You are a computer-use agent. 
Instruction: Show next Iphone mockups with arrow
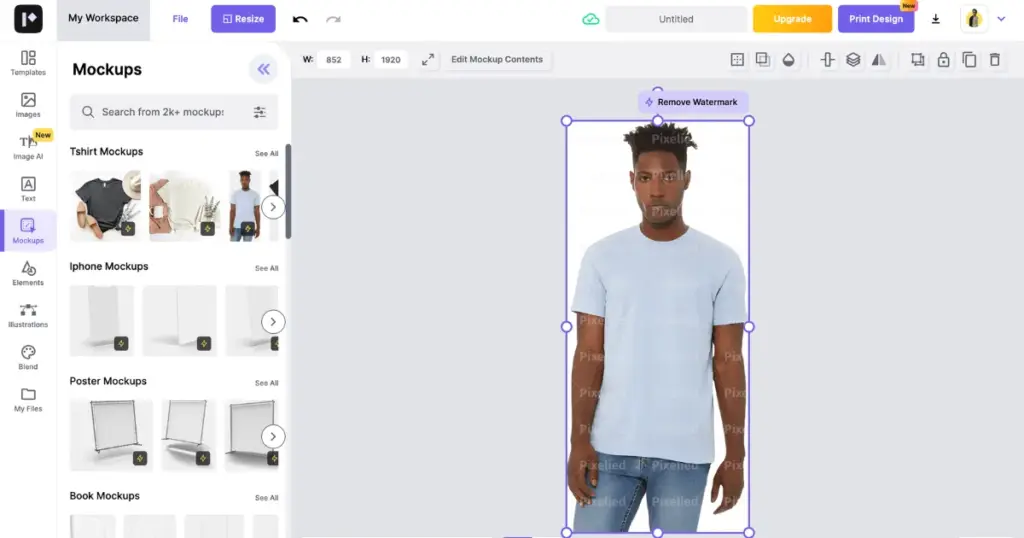(273, 321)
